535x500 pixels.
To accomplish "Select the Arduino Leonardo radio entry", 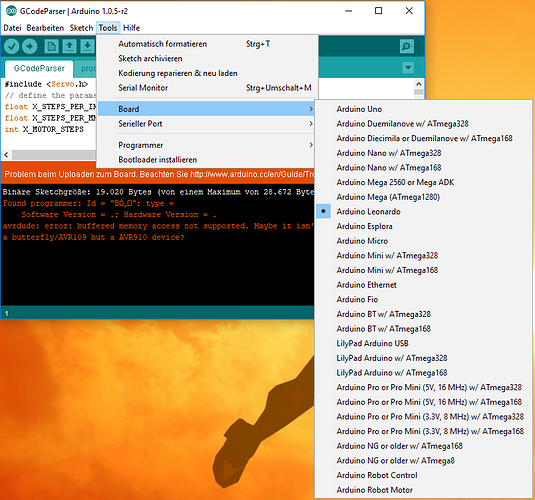I will point(424,212).
